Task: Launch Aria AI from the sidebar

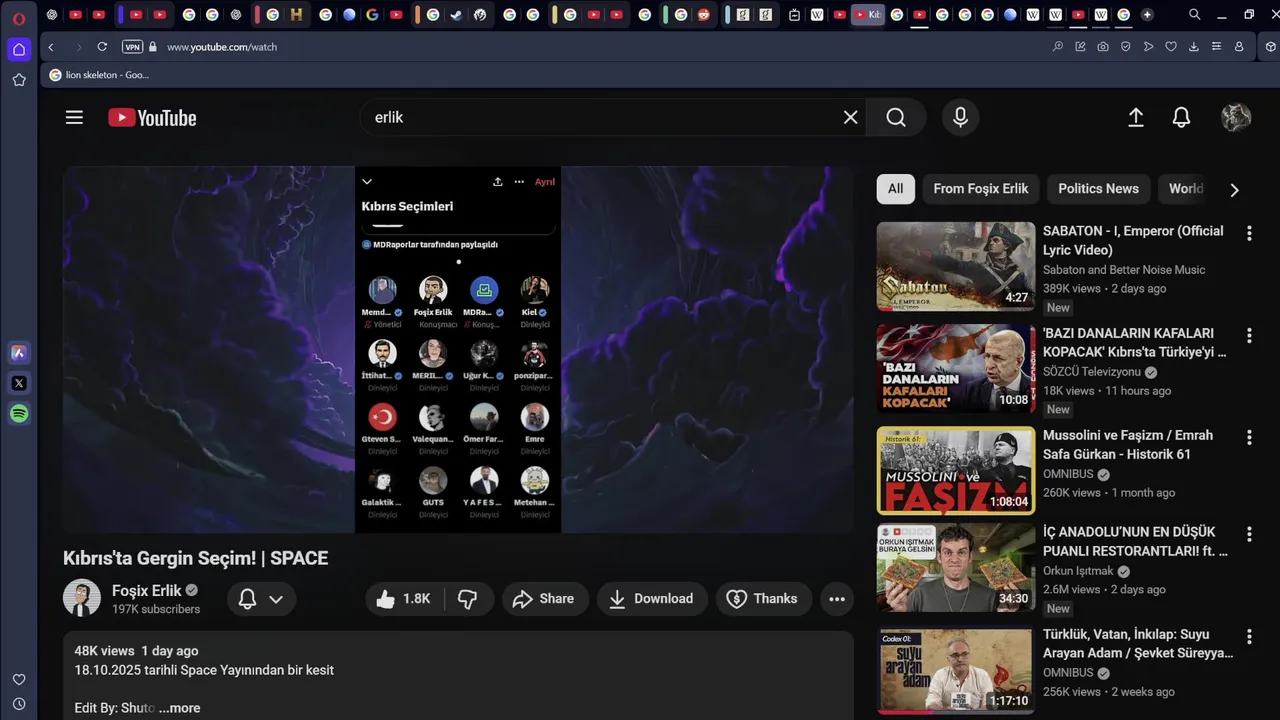Action: [x=18, y=352]
